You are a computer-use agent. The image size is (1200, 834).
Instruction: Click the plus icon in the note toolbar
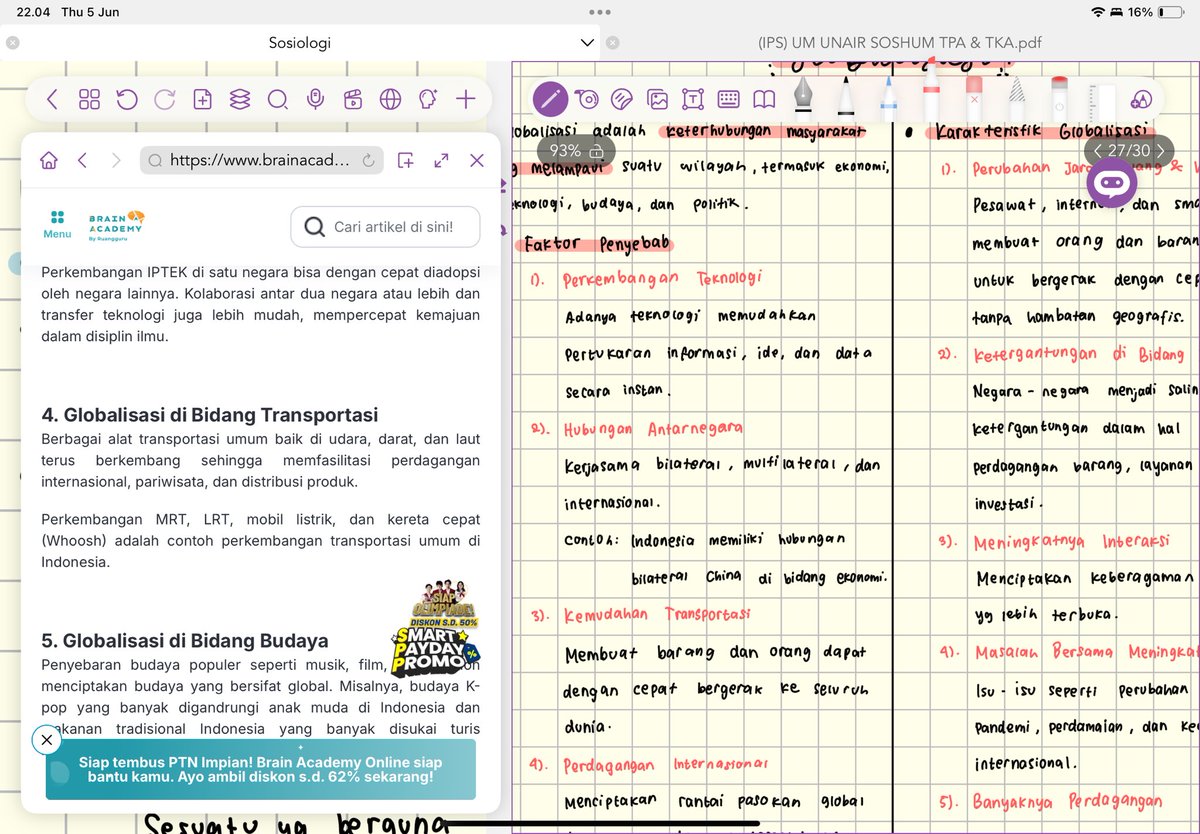[x=465, y=99]
